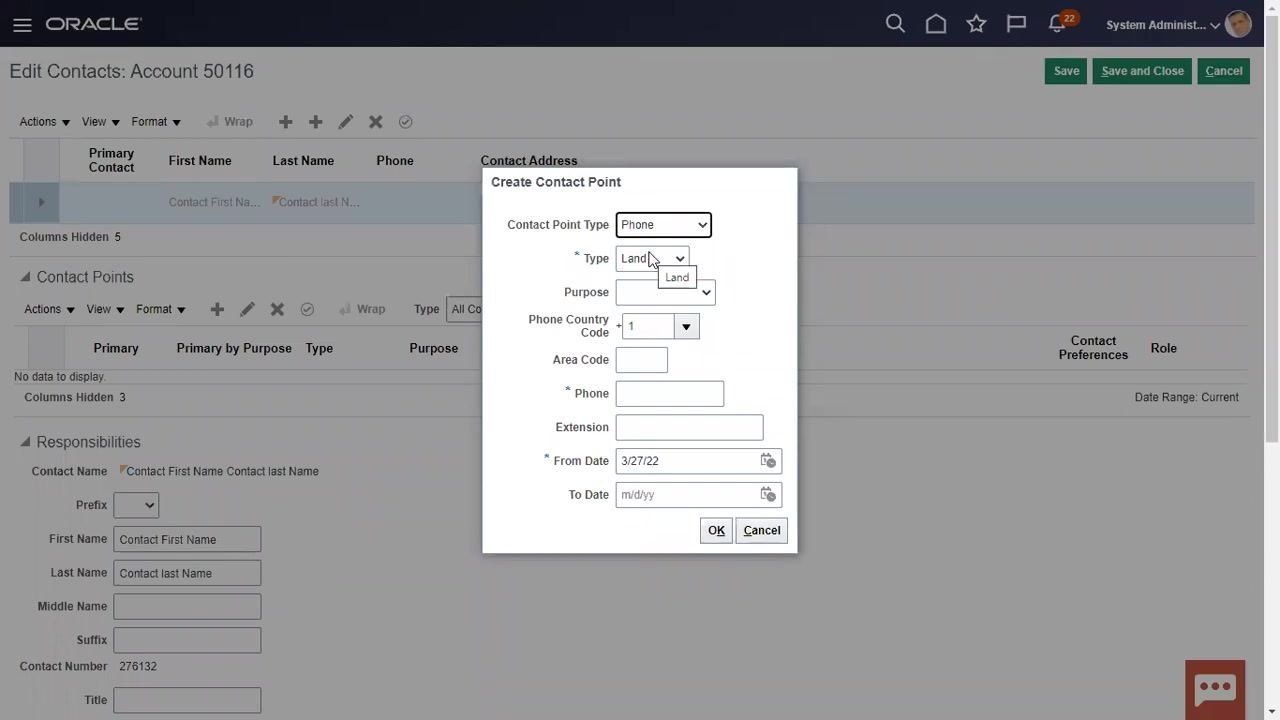
Task: Expand the contact row detail arrow
Action: 41,202
